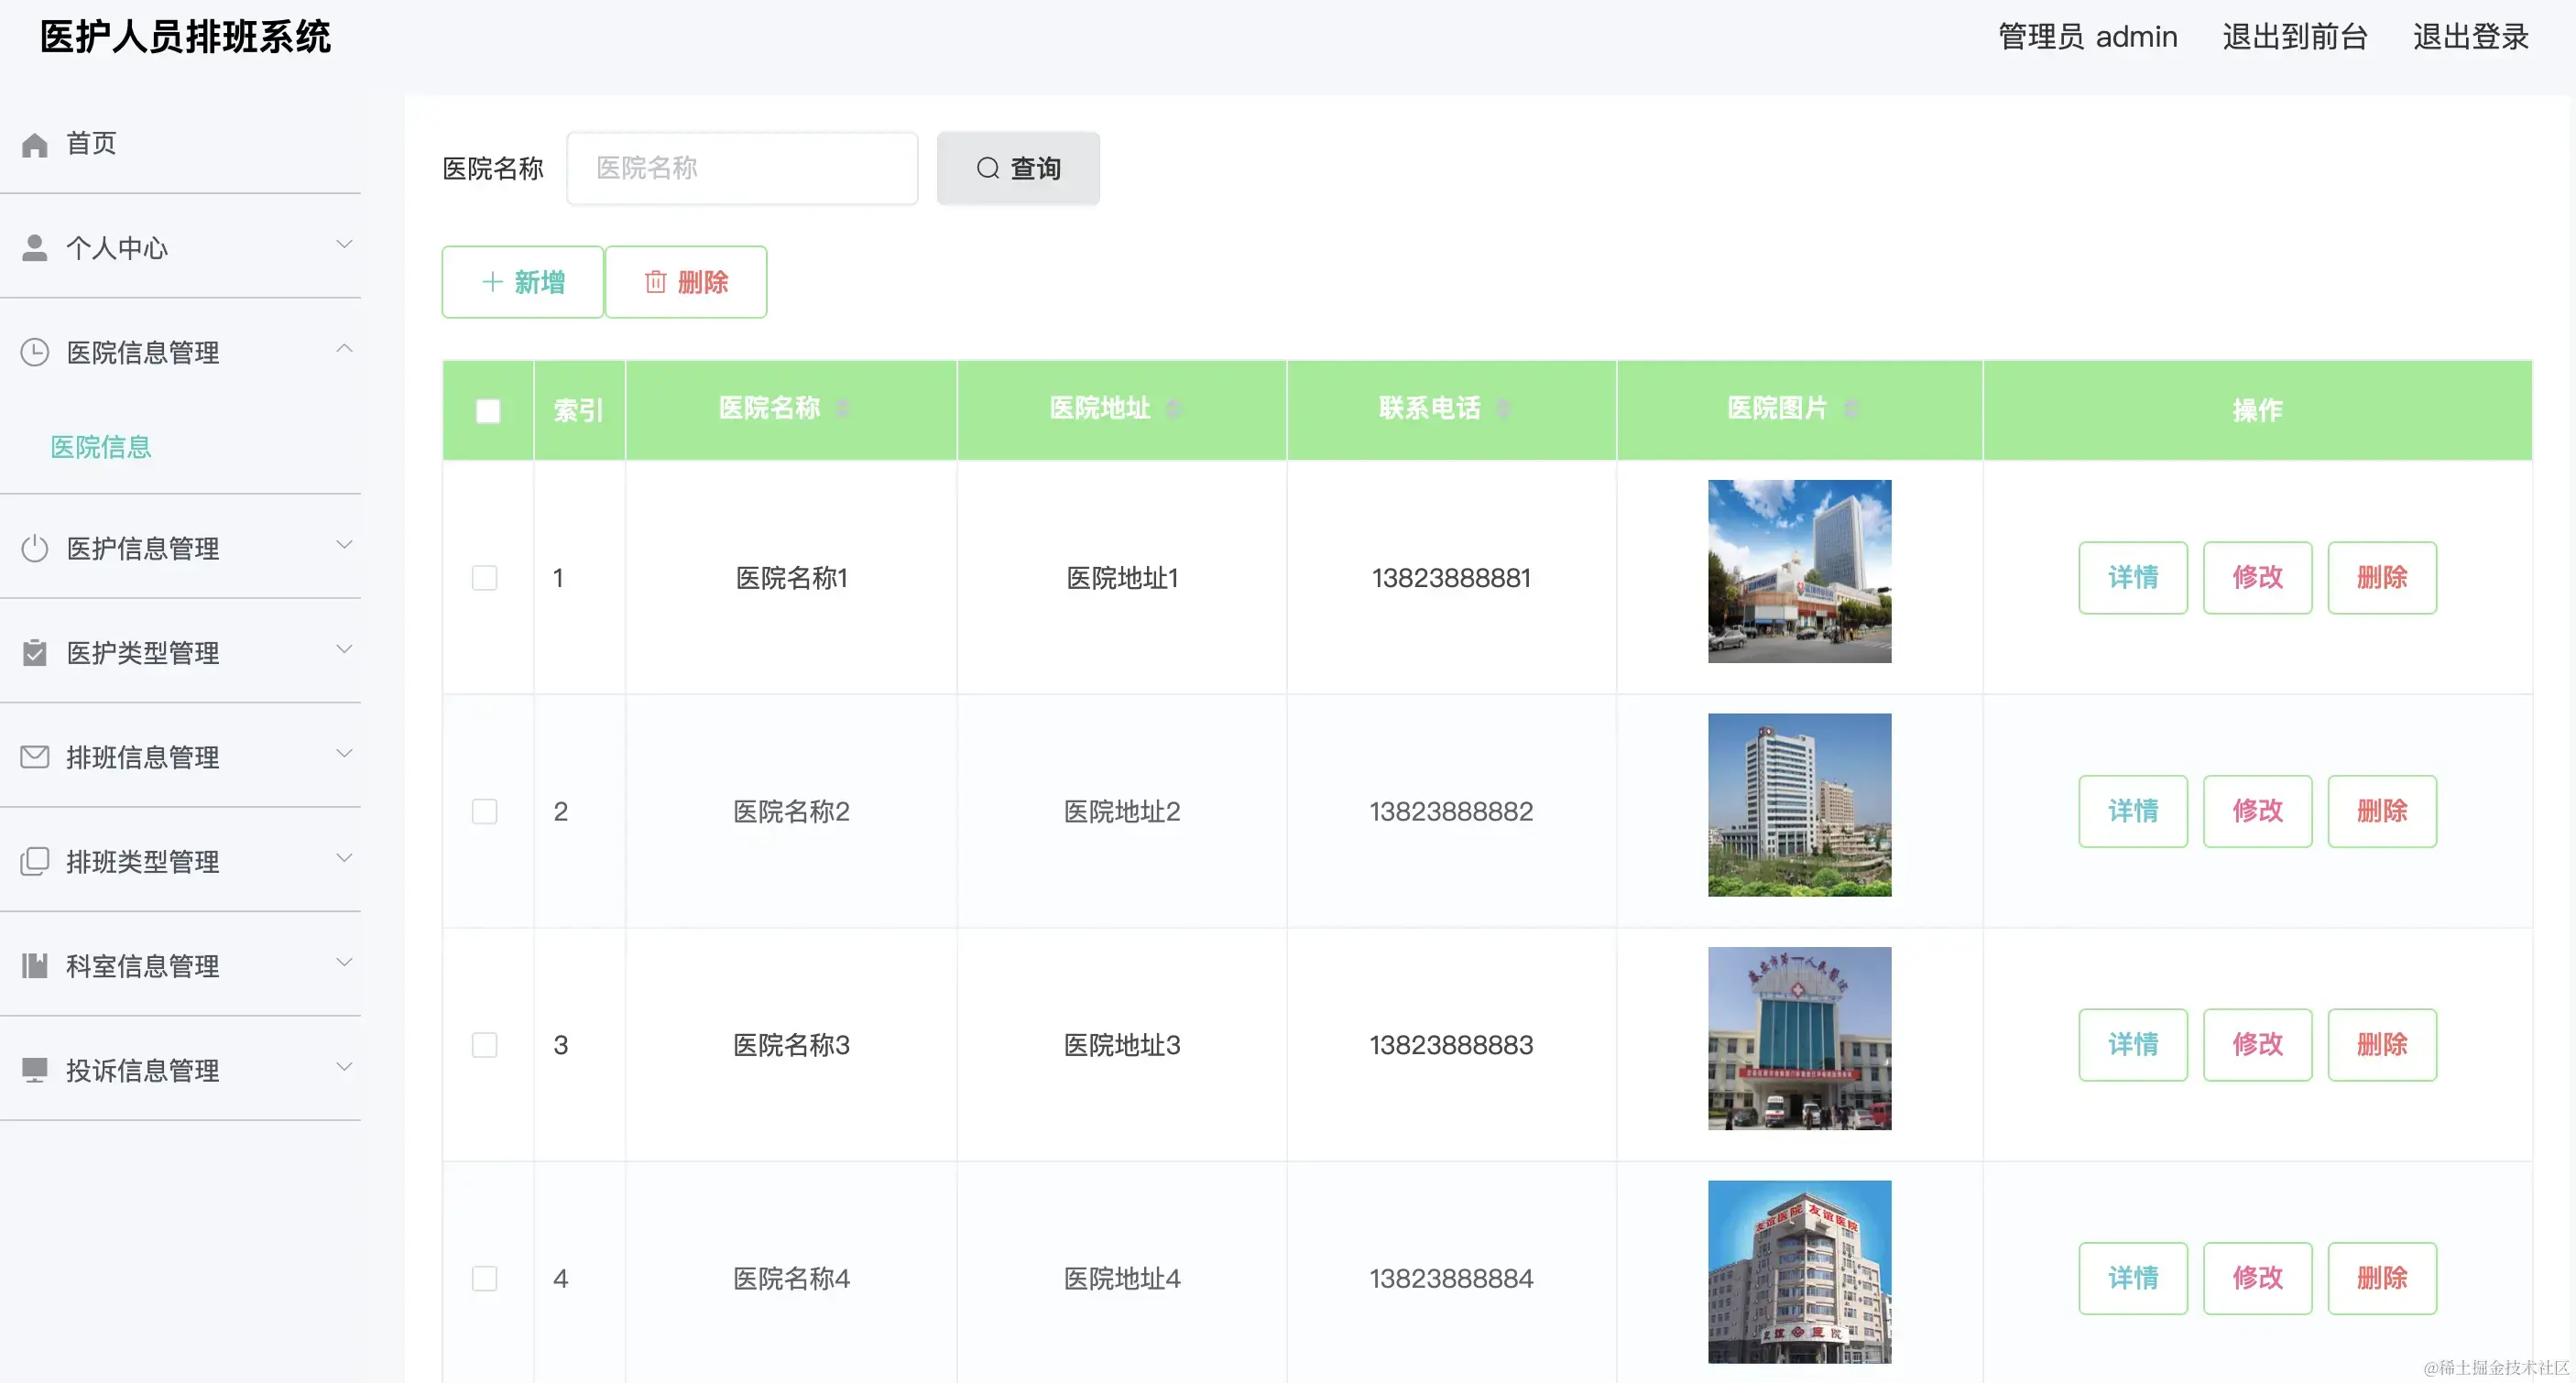Click the person icon beside 个人中心
The height and width of the screenshot is (1383, 2576).
coord(35,246)
